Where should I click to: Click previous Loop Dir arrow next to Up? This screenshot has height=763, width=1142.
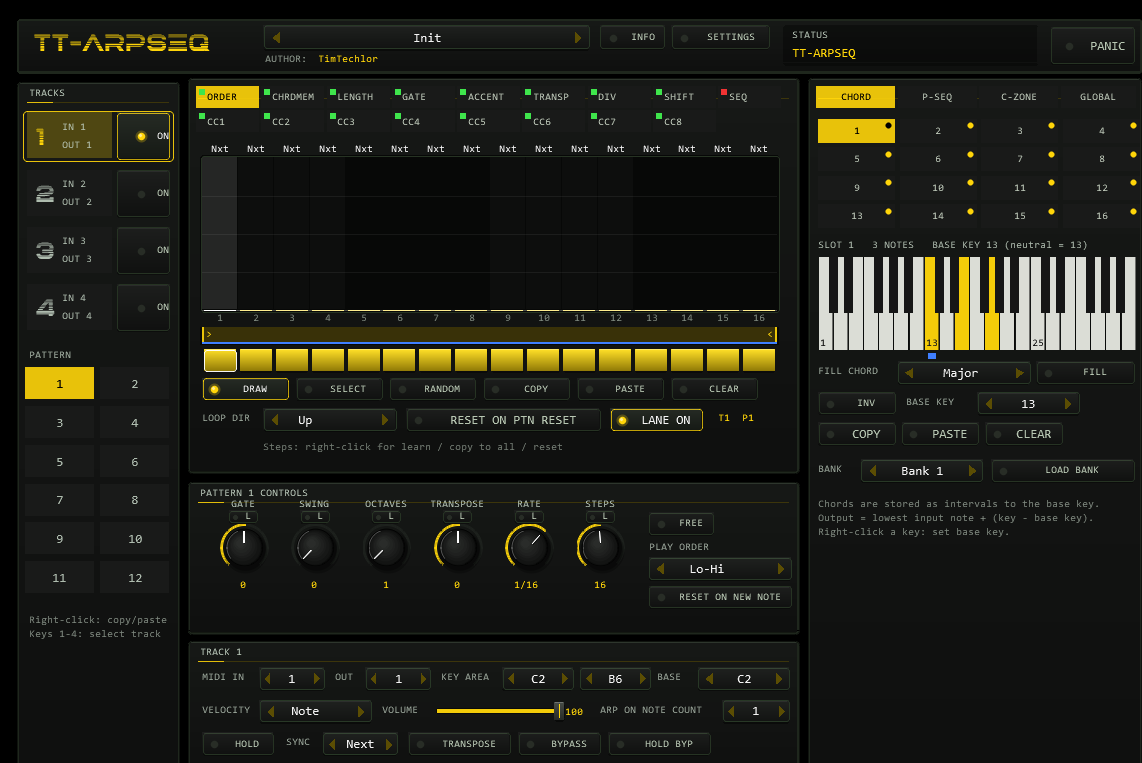coord(275,420)
